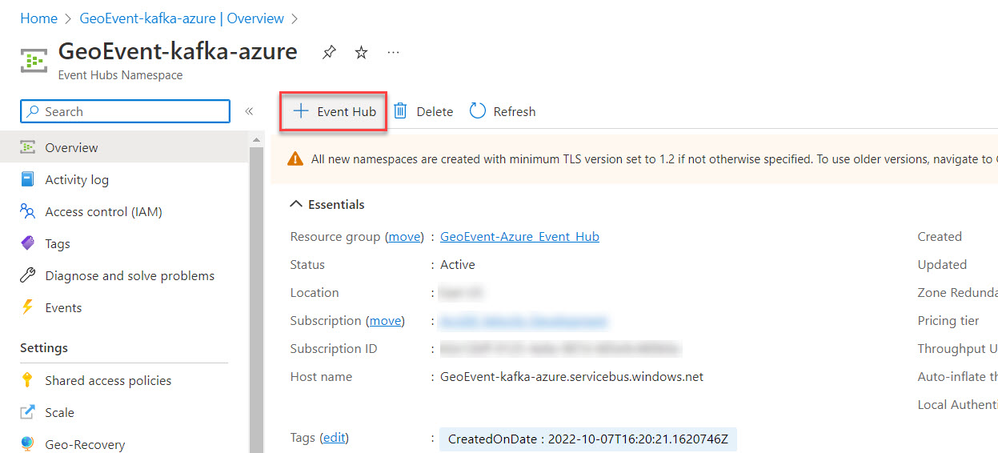Open Access control (IAM) page
This screenshot has height=453, width=998.
click(103, 211)
